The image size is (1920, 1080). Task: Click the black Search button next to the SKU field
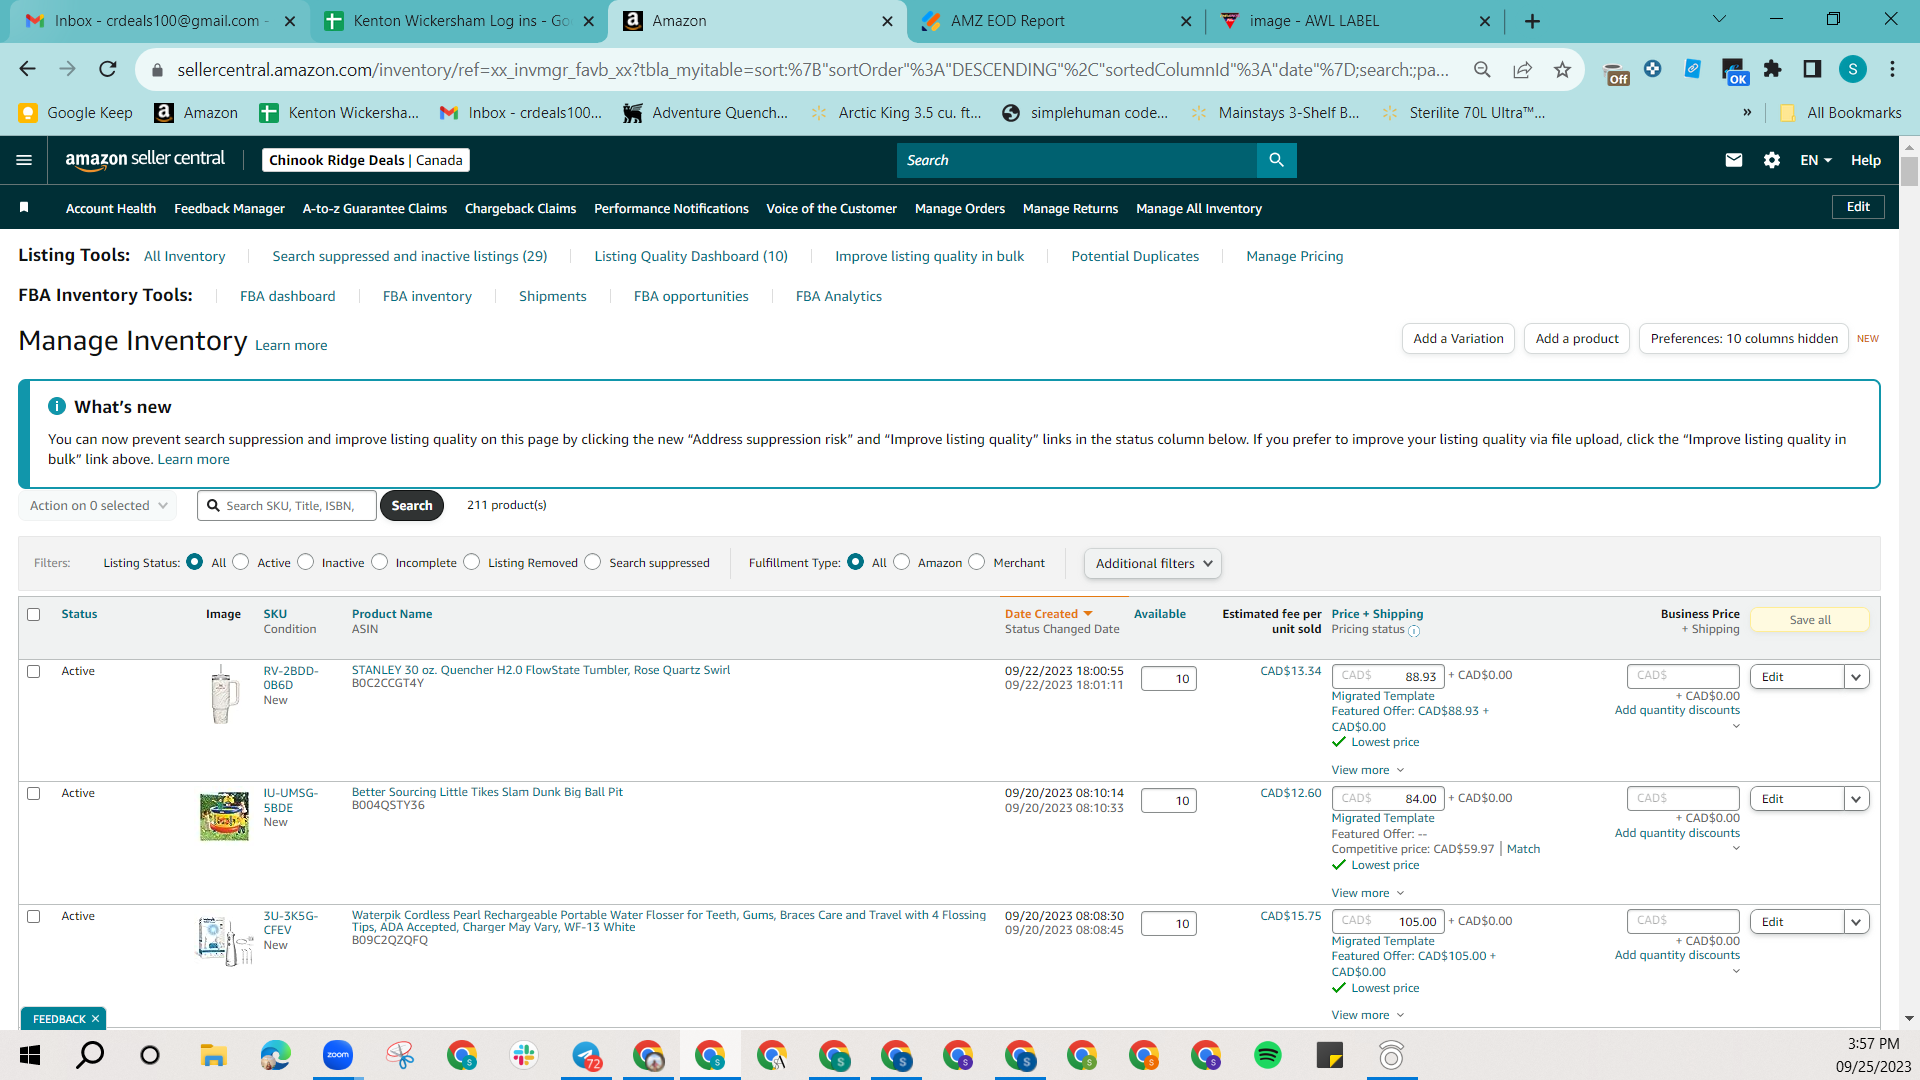tap(411, 506)
